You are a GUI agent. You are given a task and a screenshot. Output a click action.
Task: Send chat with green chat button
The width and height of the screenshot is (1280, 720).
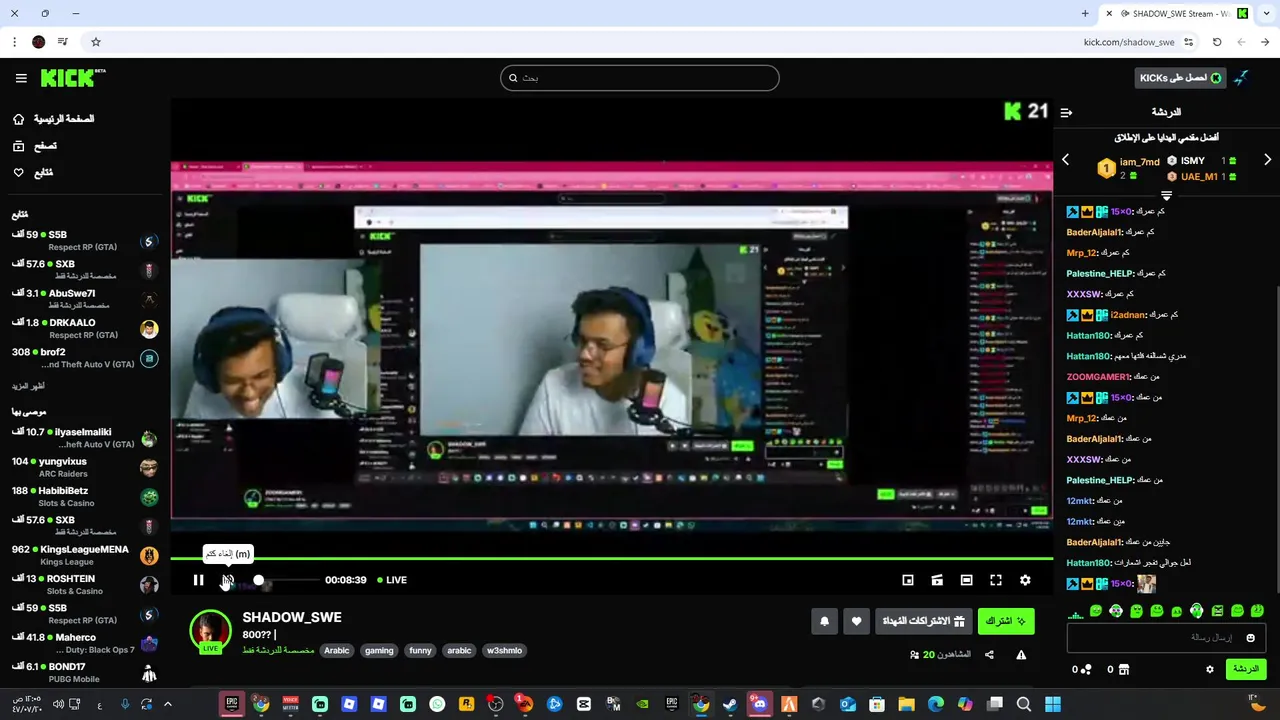point(1246,669)
